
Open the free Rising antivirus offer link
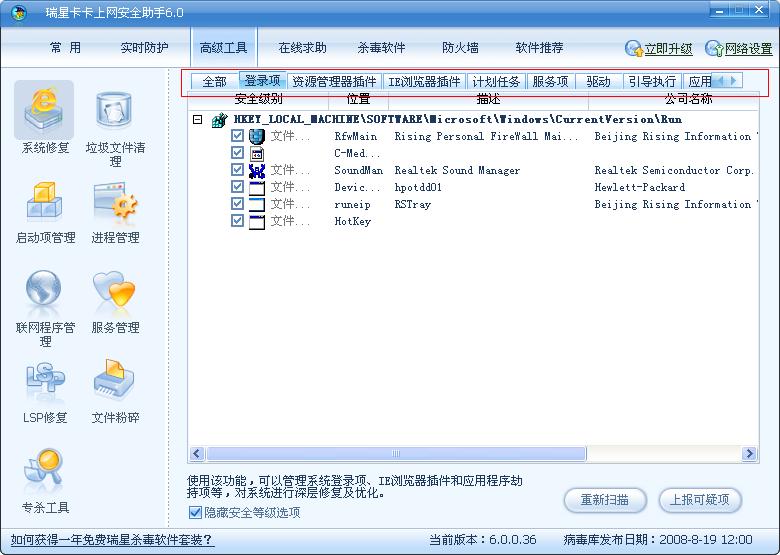tap(112, 540)
